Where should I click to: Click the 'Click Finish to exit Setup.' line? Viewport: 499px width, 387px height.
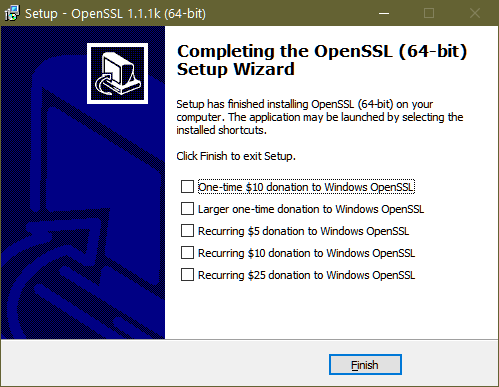point(236,156)
